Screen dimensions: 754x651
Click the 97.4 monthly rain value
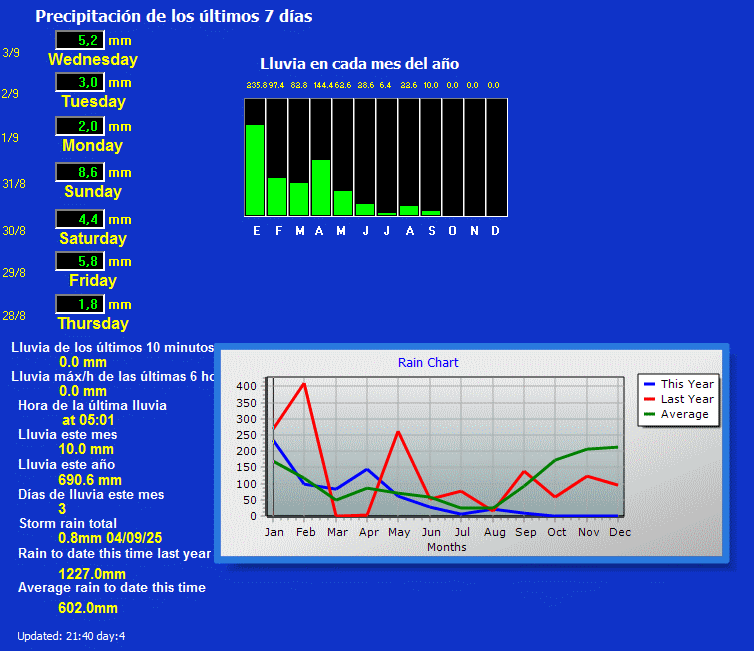[x=276, y=85]
